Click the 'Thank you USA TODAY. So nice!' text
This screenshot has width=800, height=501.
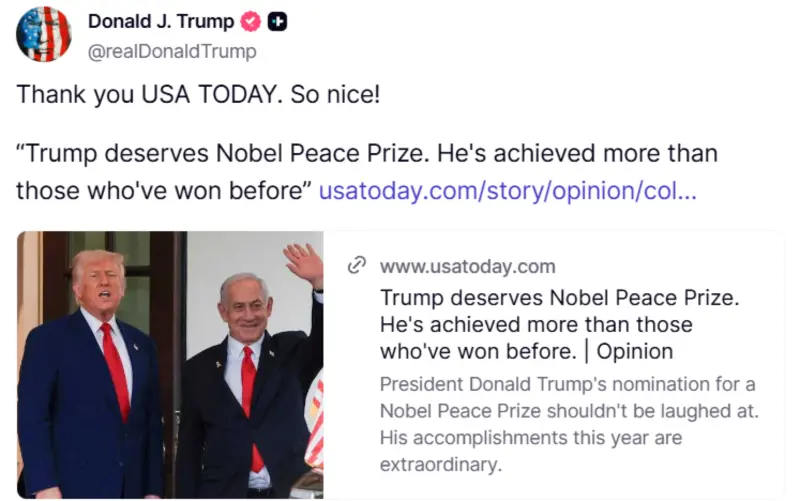point(198,95)
